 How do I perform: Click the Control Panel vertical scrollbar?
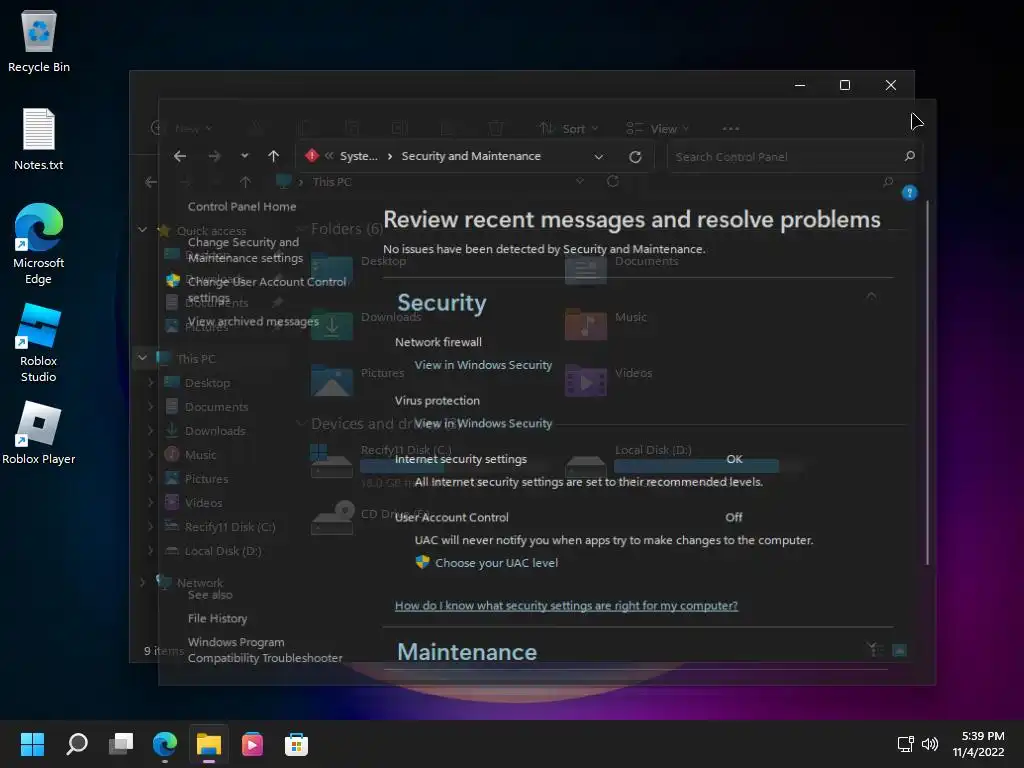(927, 383)
